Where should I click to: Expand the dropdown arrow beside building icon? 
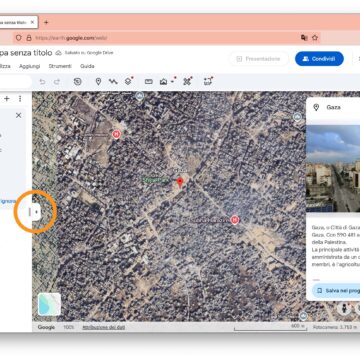click(173, 82)
